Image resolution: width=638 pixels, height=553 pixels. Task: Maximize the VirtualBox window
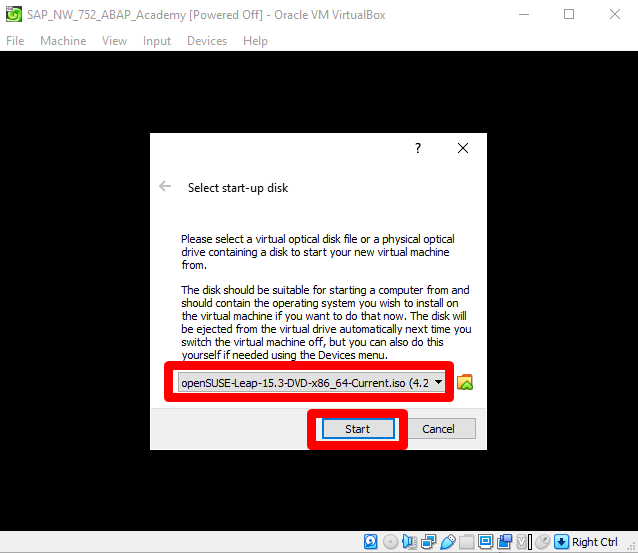tap(569, 14)
